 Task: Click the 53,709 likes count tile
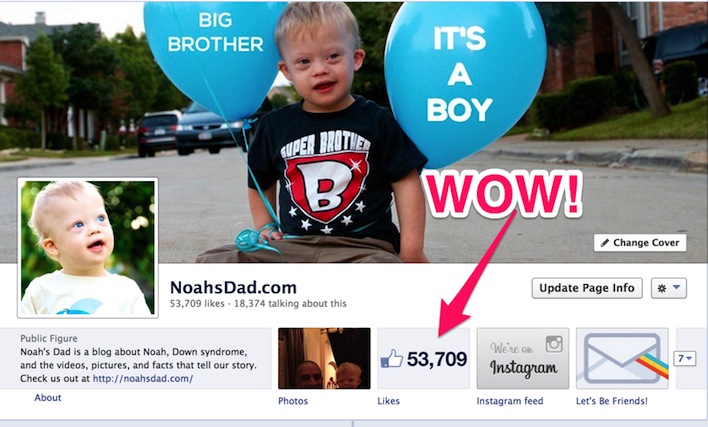[x=424, y=358]
